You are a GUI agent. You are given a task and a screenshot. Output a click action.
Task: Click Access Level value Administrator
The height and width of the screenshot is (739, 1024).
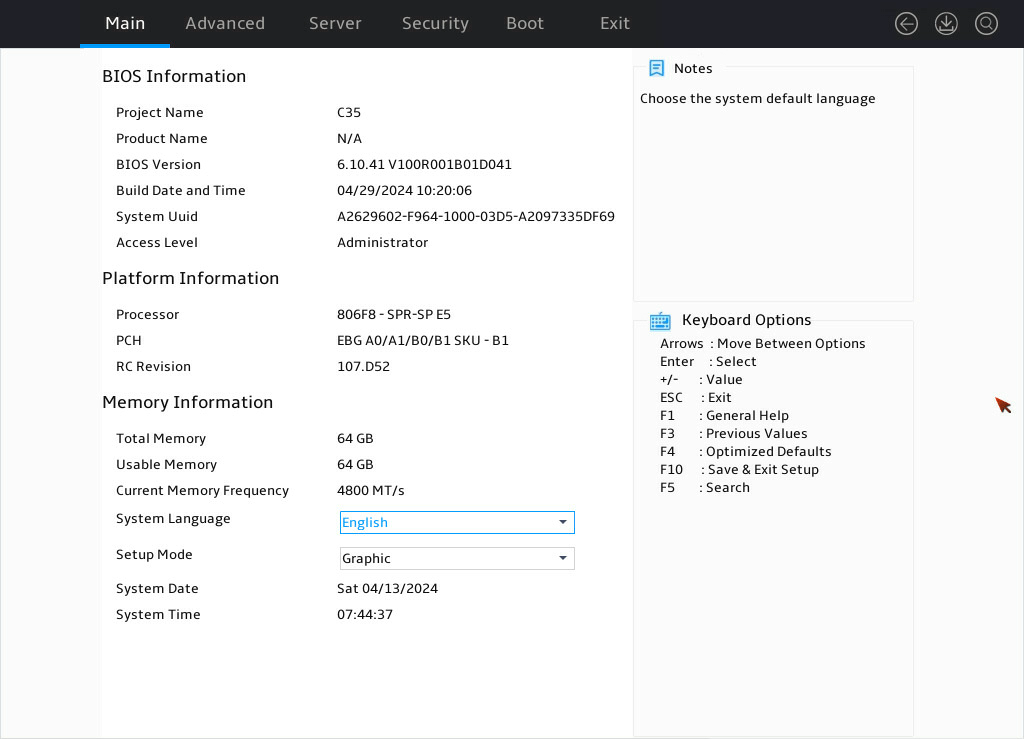(382, 242)
